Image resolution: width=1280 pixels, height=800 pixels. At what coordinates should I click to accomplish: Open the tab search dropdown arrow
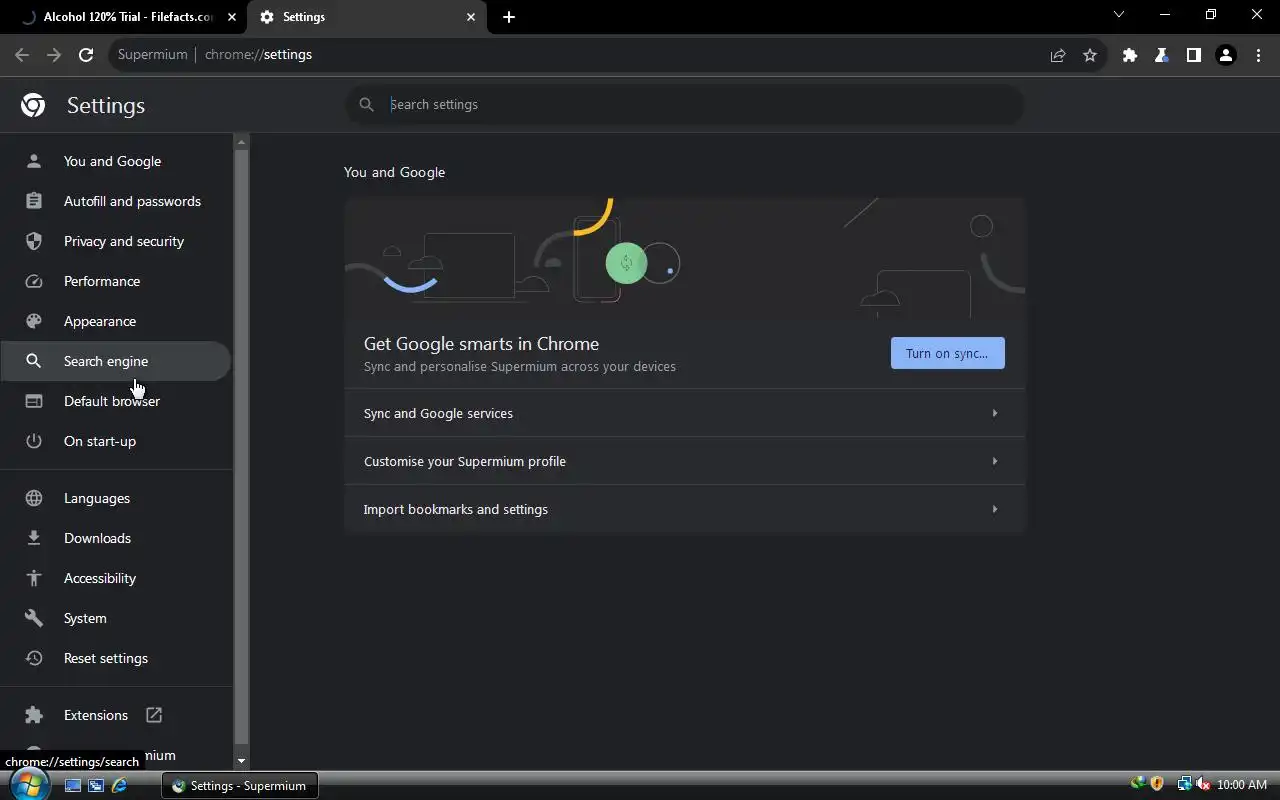coord(1119,15)
